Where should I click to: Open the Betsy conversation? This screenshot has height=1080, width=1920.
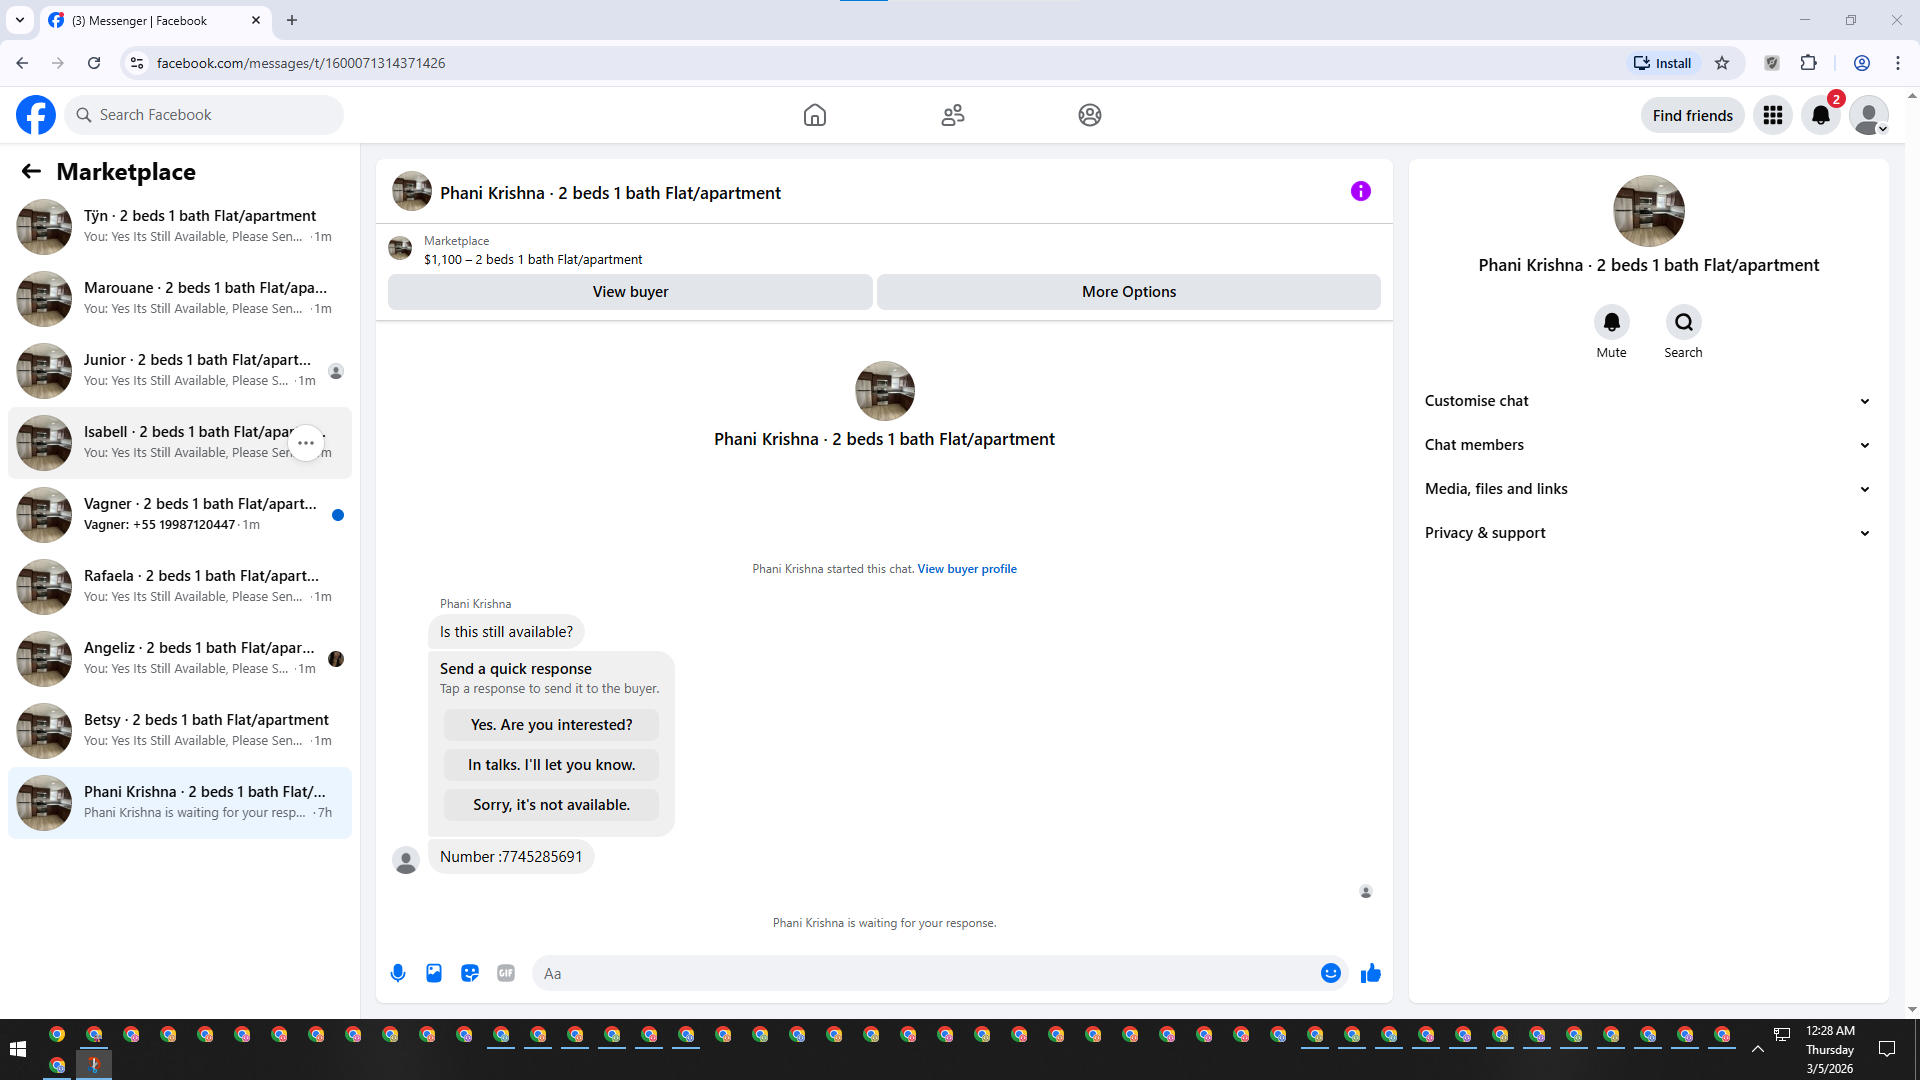pyautogui.click(x=180, y=731)
